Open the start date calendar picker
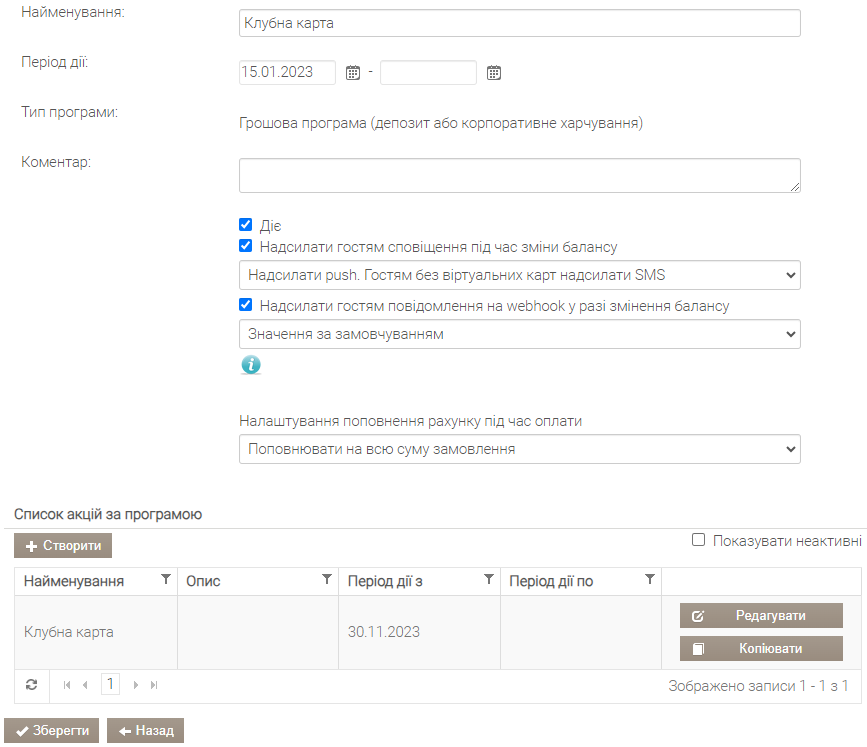This screenshot has width=867, height=747. click(x=353, y=72)
